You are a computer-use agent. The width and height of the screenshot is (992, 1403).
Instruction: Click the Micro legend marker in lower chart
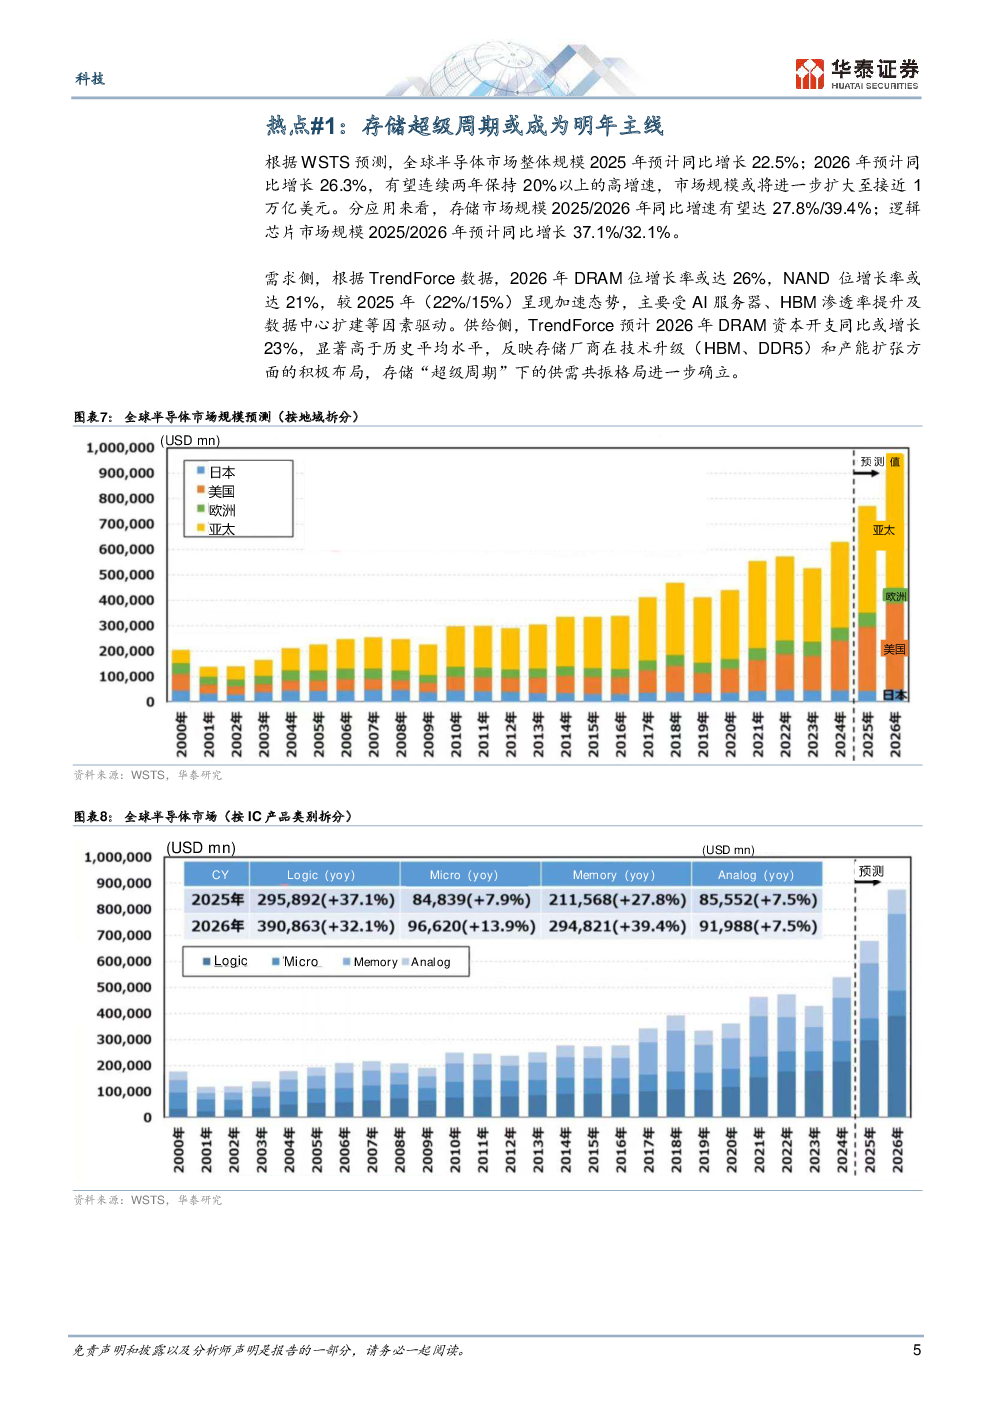(x=276, y=962)
